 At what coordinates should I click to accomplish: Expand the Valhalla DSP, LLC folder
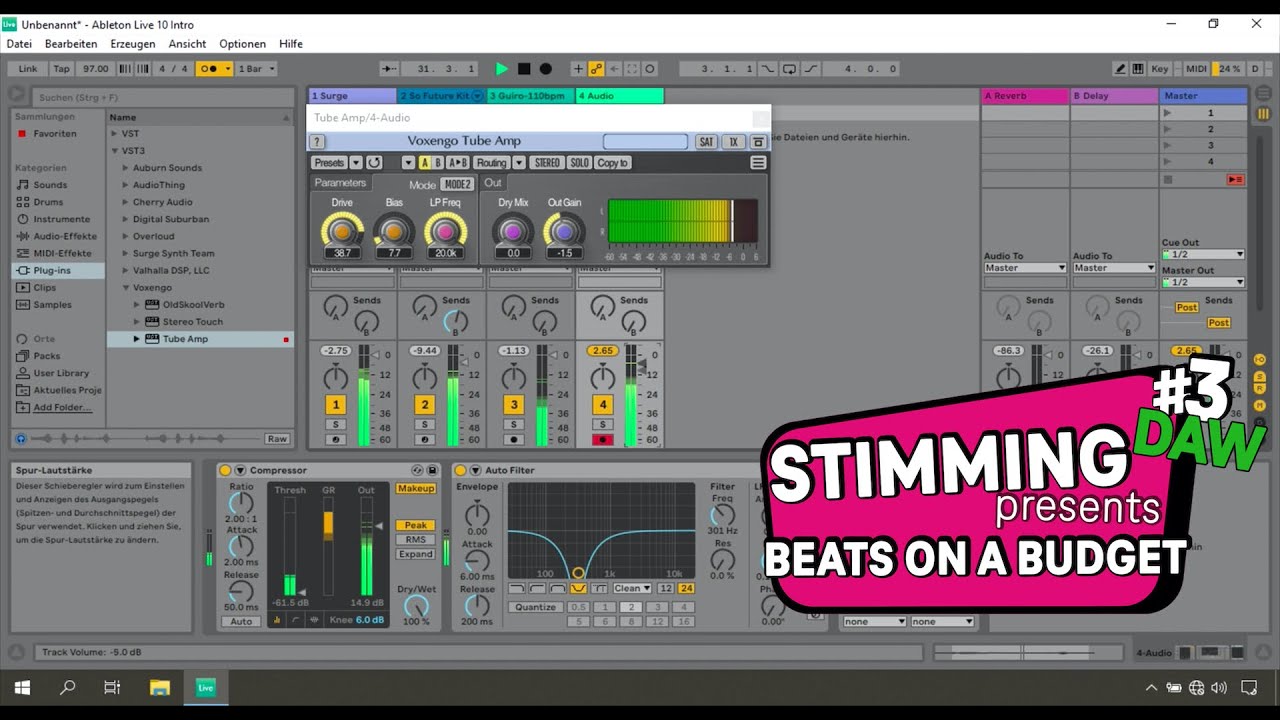124,271
